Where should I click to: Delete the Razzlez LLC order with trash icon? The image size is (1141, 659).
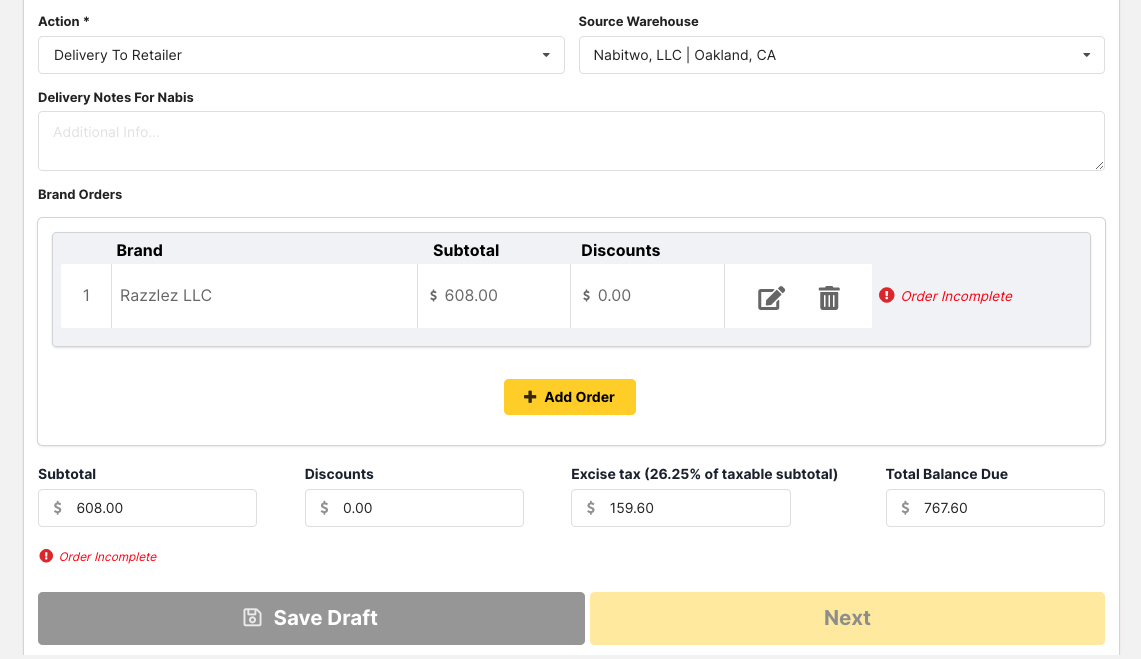829,297
